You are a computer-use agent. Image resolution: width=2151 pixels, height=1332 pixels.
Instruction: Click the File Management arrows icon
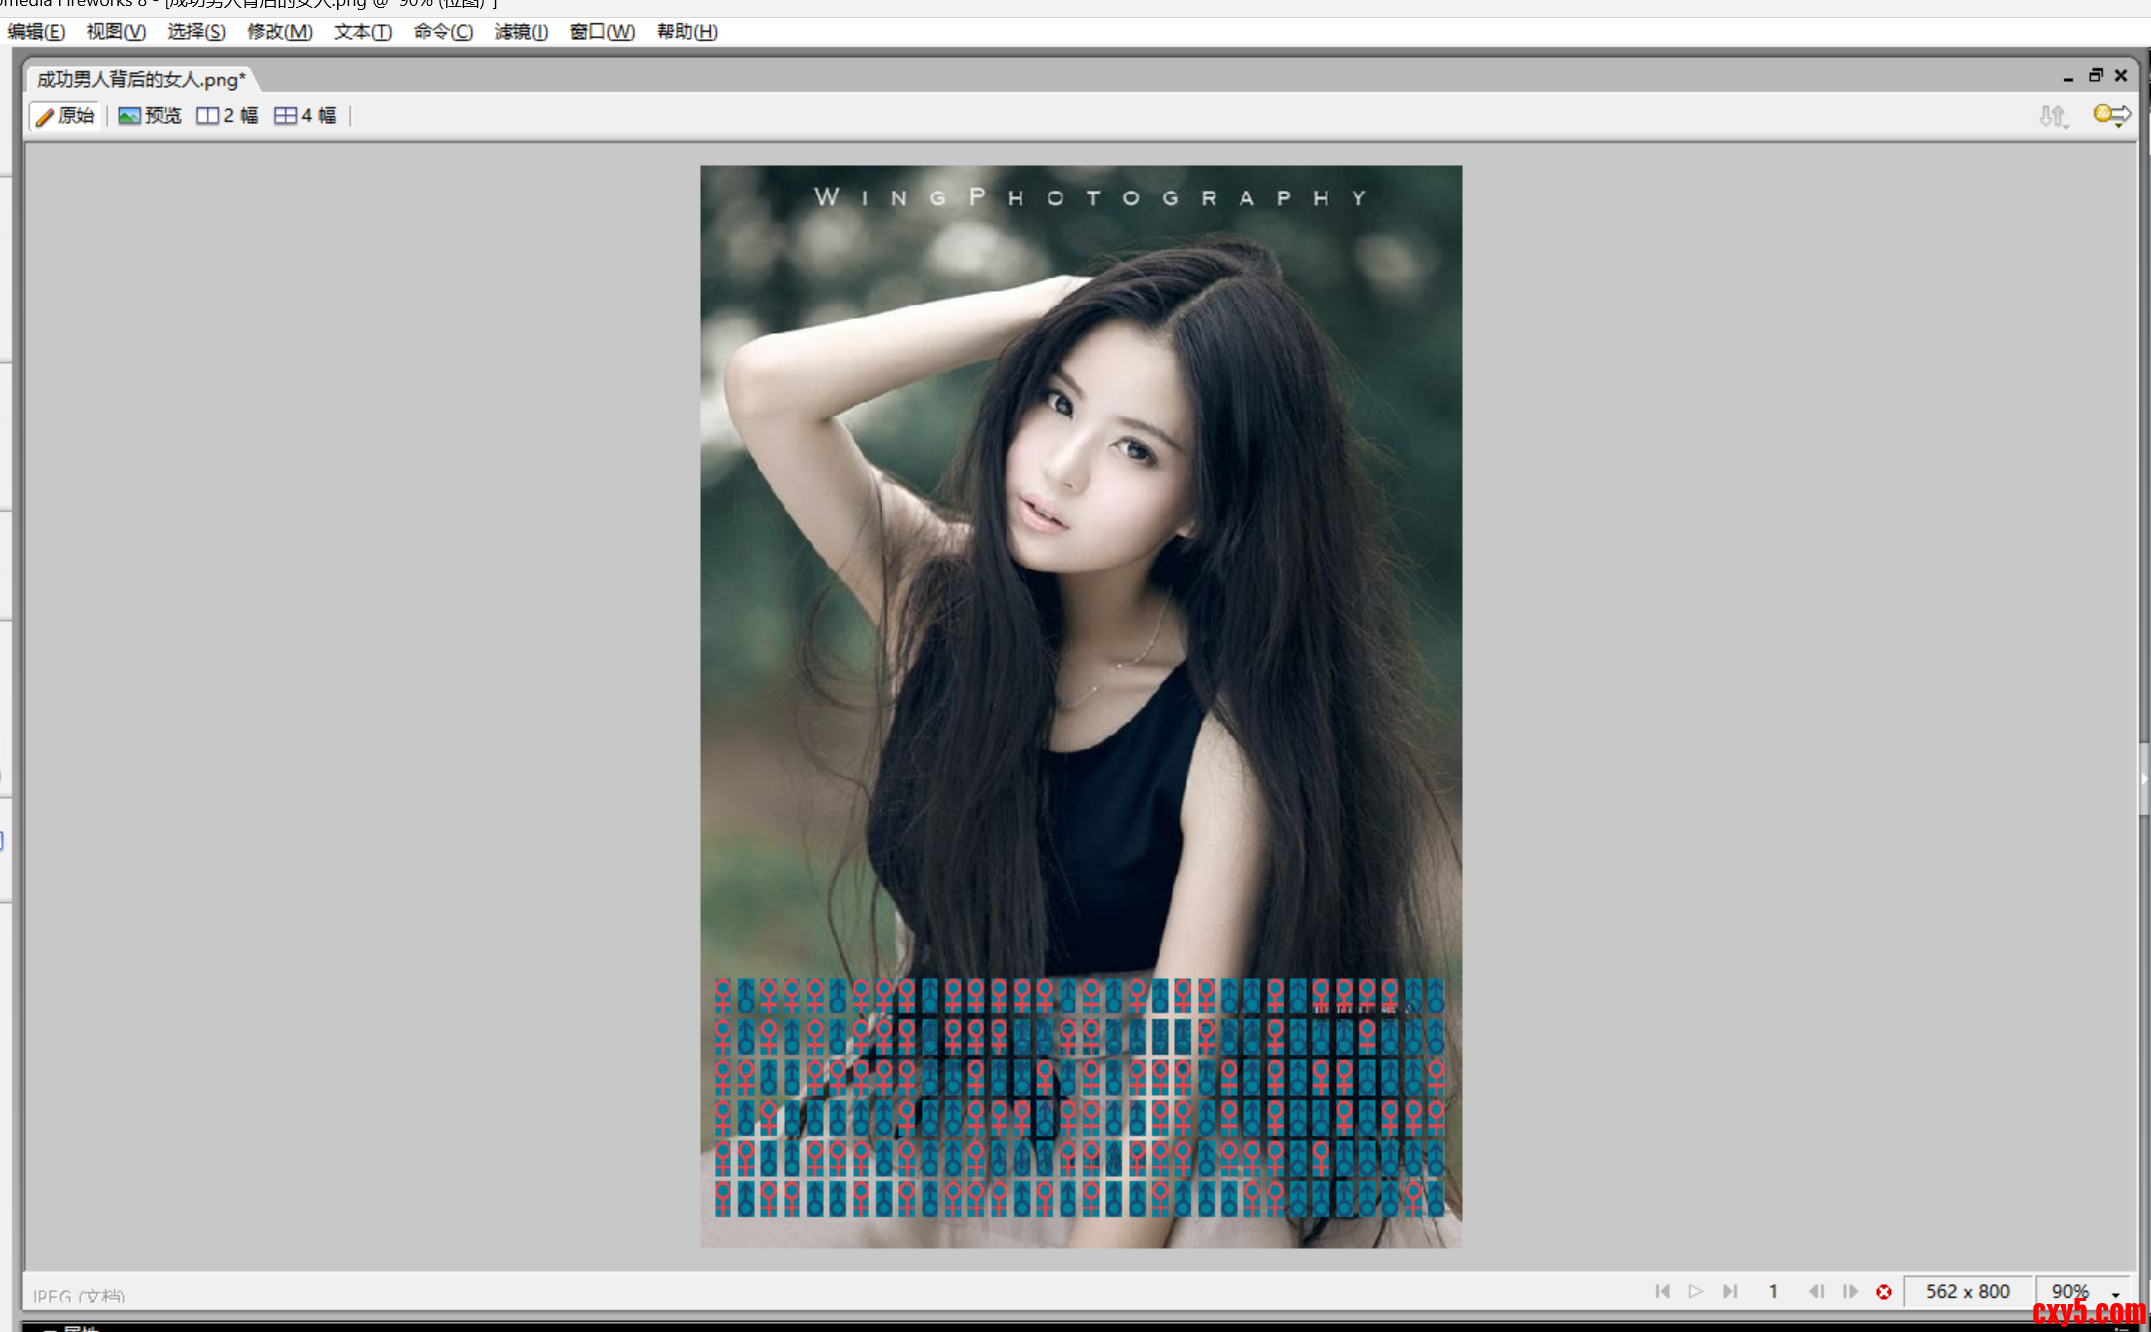click(x=2052, y=116)
